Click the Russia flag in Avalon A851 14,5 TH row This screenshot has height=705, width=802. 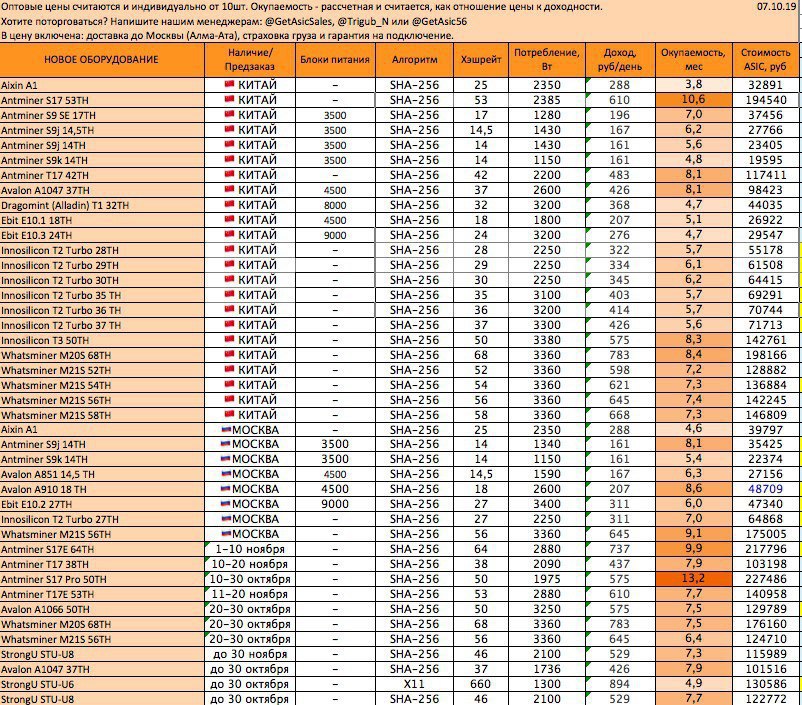pos(226,474)
